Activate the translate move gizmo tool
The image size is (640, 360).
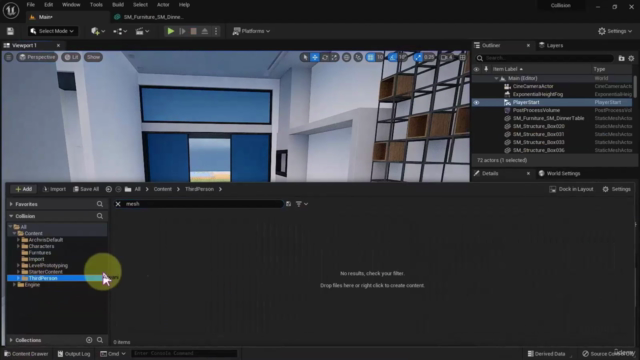click(x=315, y=58)
